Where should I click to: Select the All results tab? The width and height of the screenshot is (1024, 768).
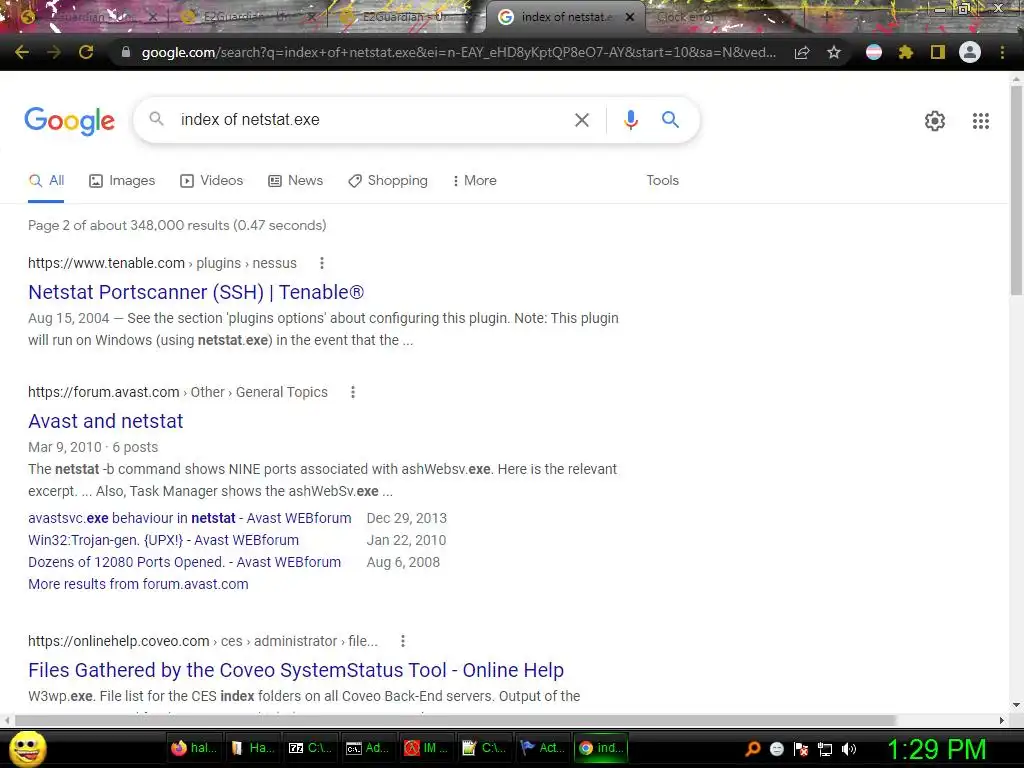point(46,181)
